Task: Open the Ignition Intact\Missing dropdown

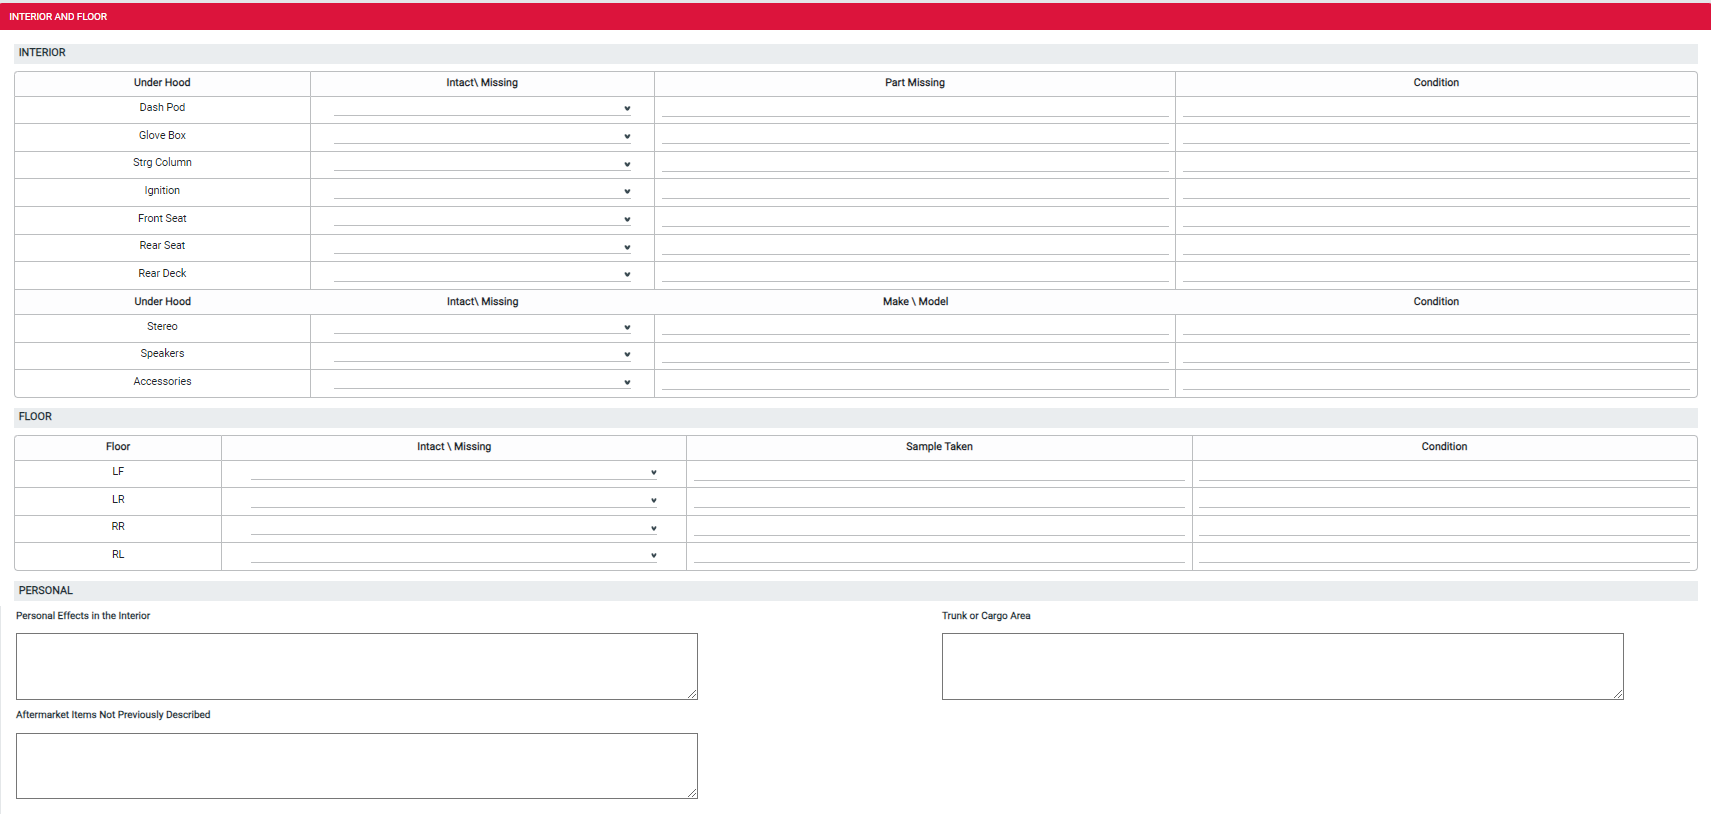Action: click(x=483, y=191)
